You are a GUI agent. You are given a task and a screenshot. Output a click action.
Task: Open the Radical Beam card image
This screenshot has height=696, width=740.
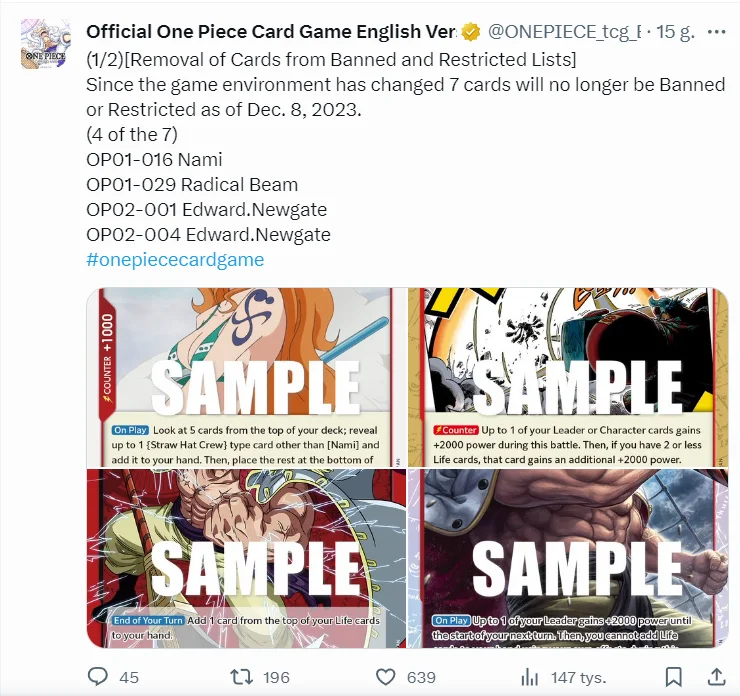[x=568, y=377]
